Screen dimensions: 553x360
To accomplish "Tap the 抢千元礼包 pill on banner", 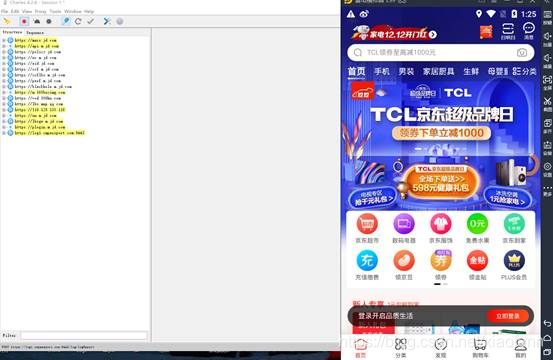I will click(373, 197).
